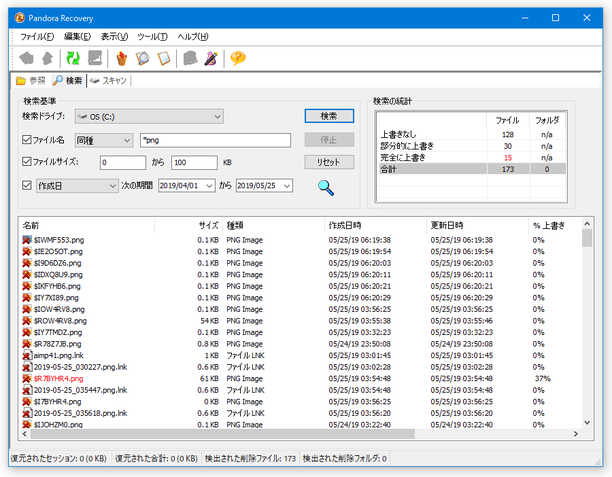Click the minimum file size field 0
The image size is (612, 477).
coord(123,162)
